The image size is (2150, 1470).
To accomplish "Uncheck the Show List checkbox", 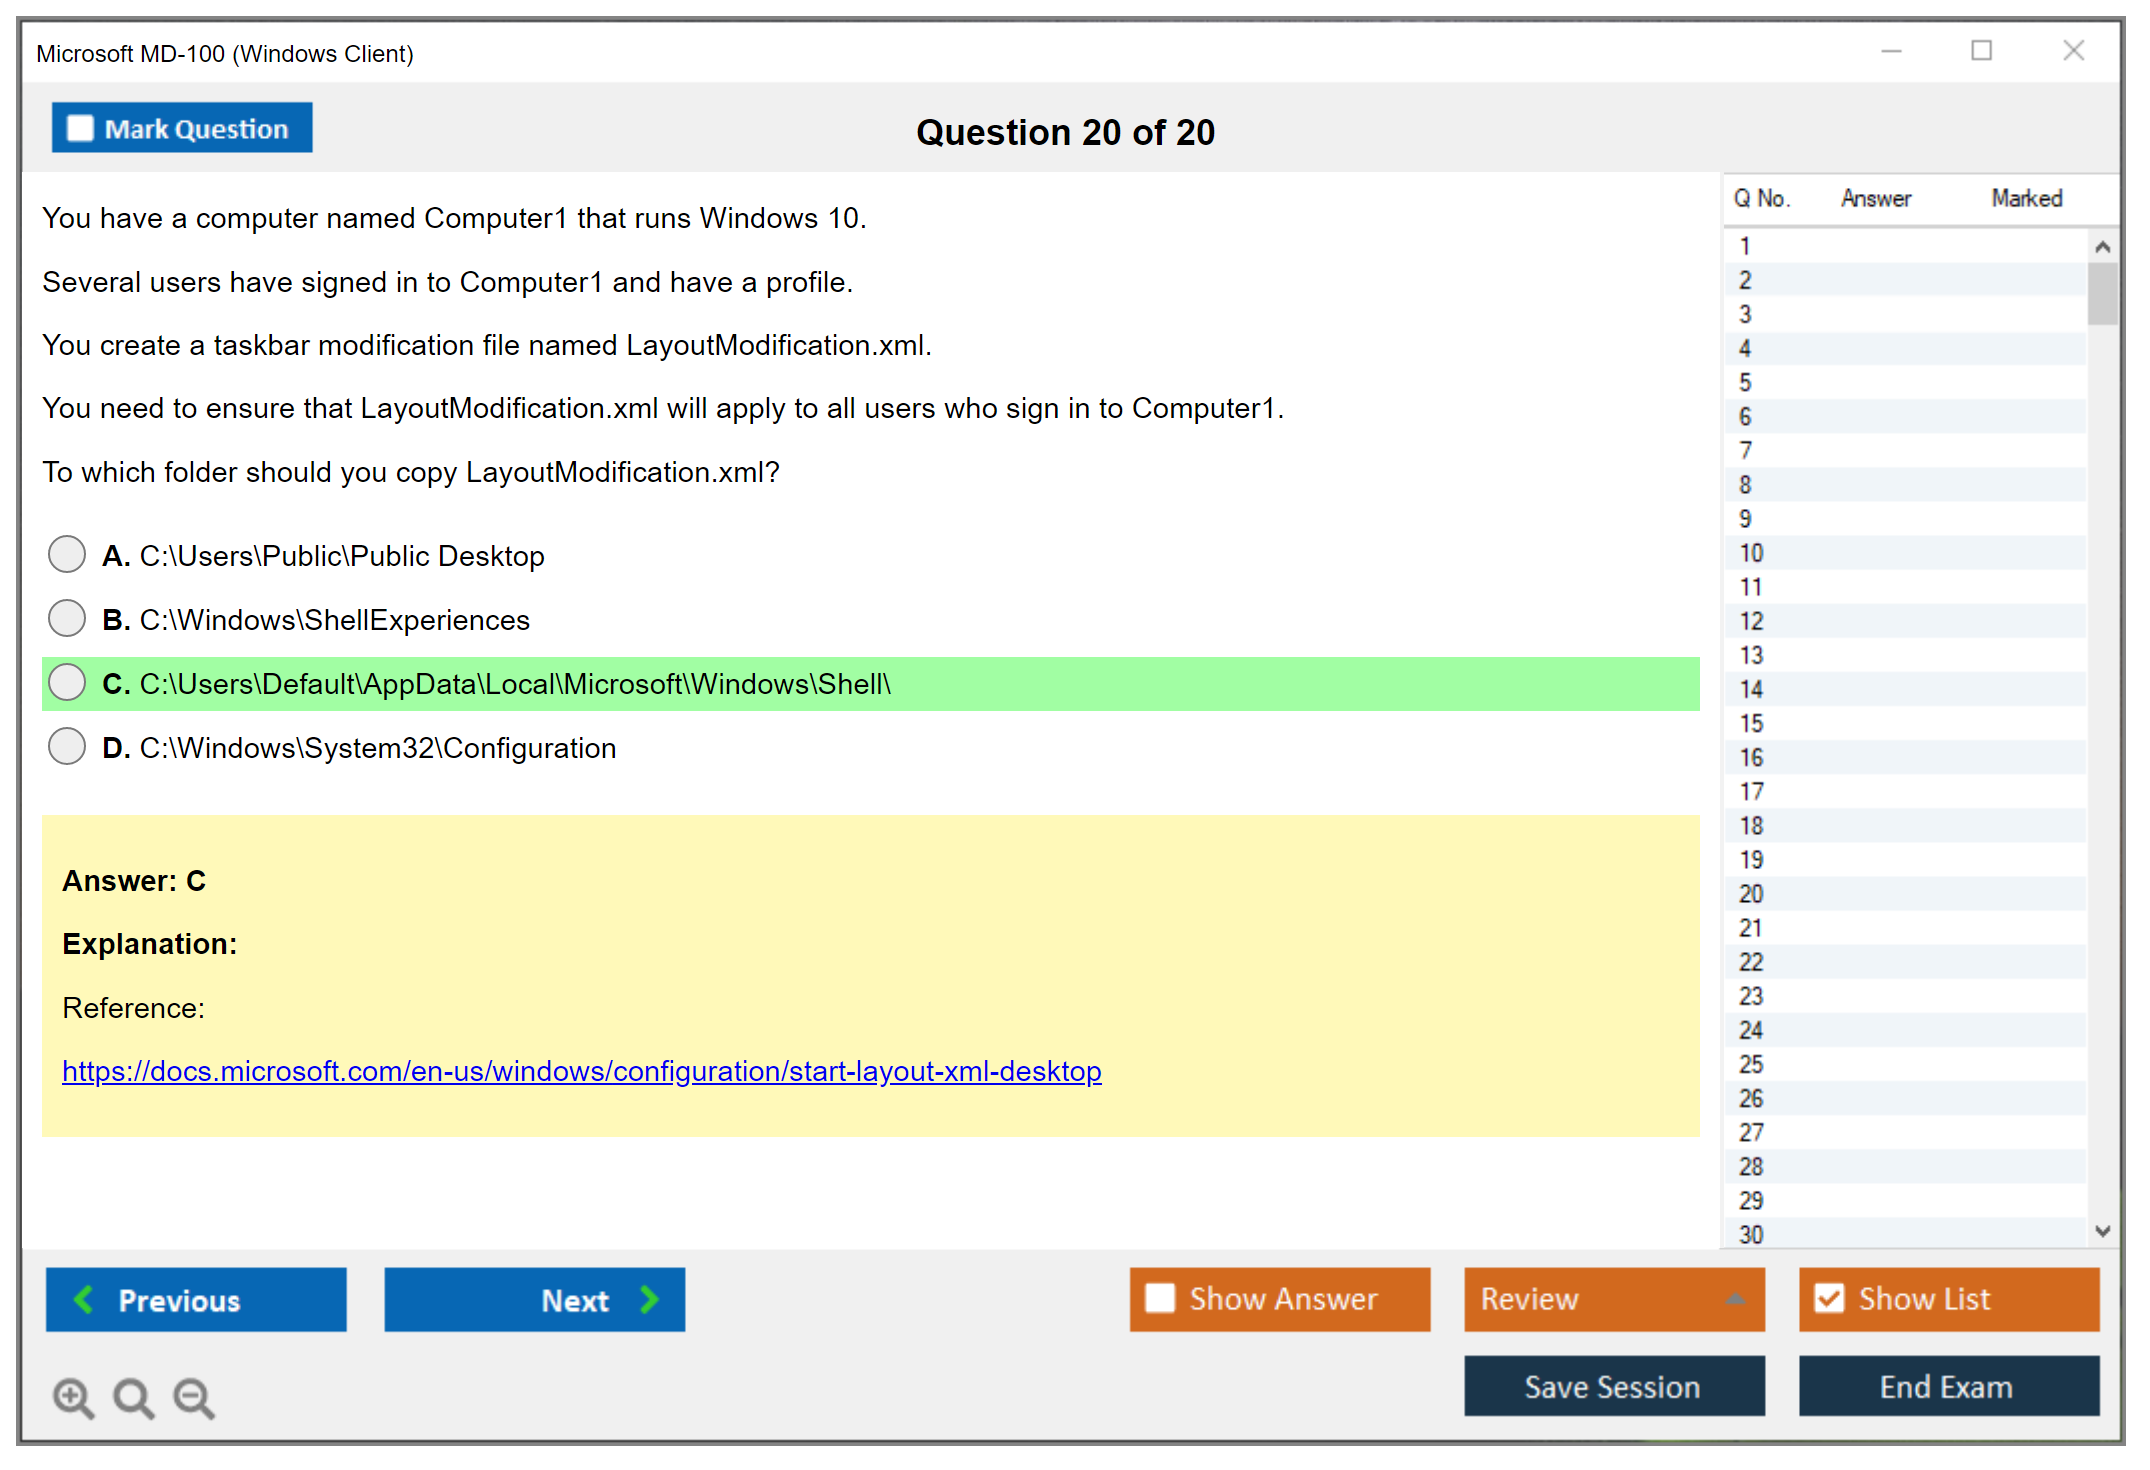I will 1829,1298.
